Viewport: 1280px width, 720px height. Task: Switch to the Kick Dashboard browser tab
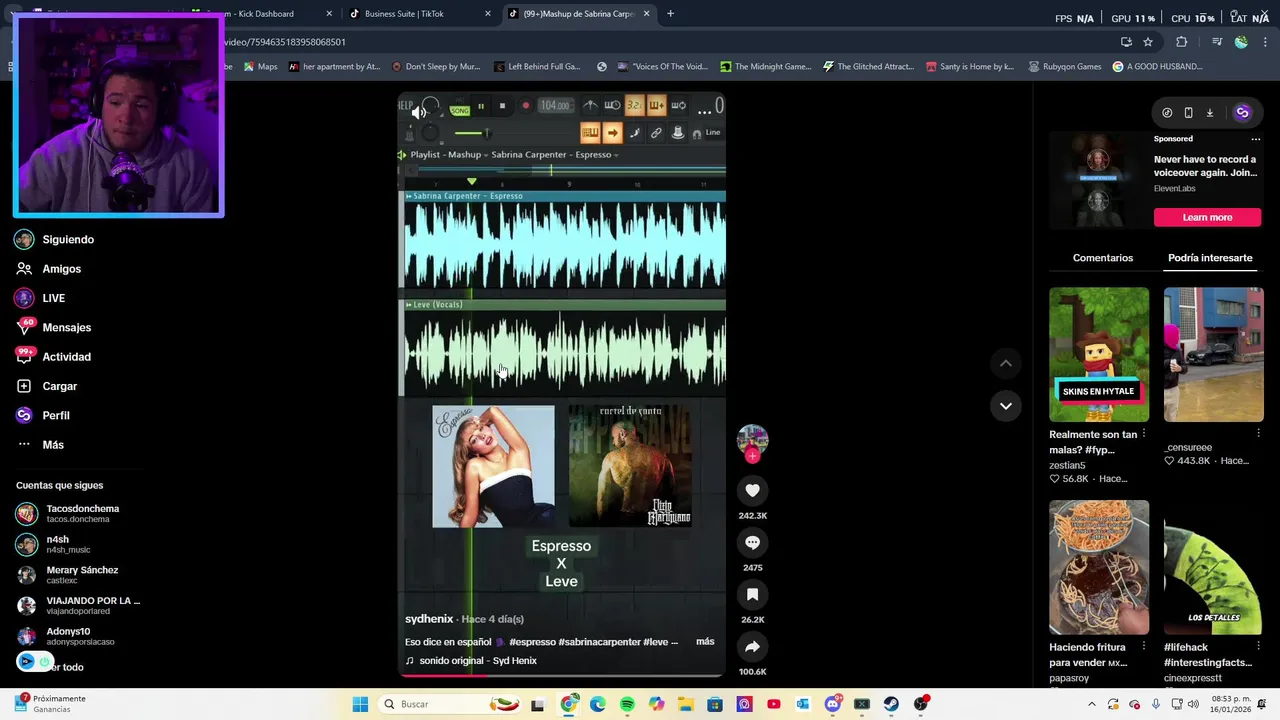(260, 14)
